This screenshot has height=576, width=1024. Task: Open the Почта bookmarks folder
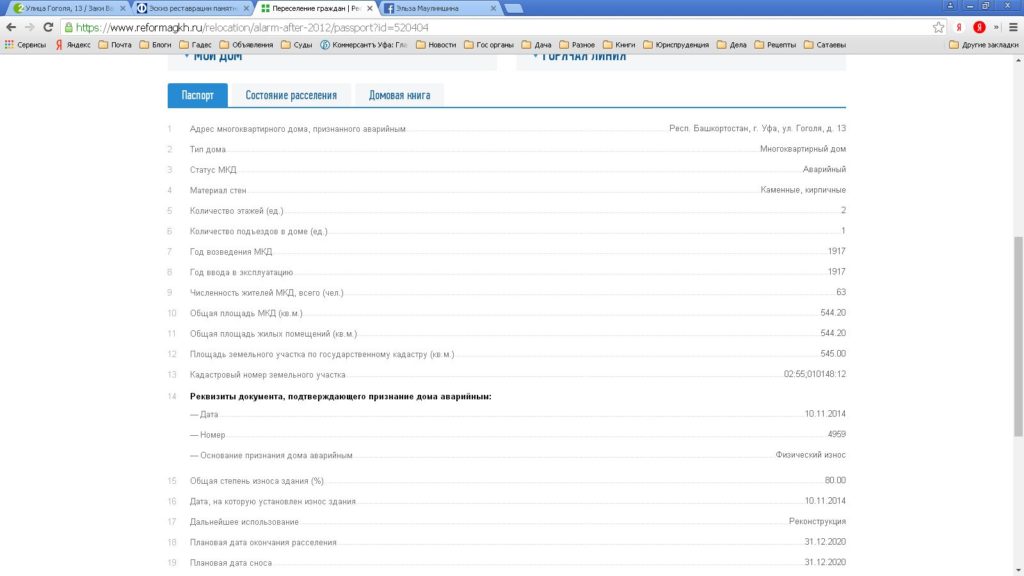[x=114, y=44]
